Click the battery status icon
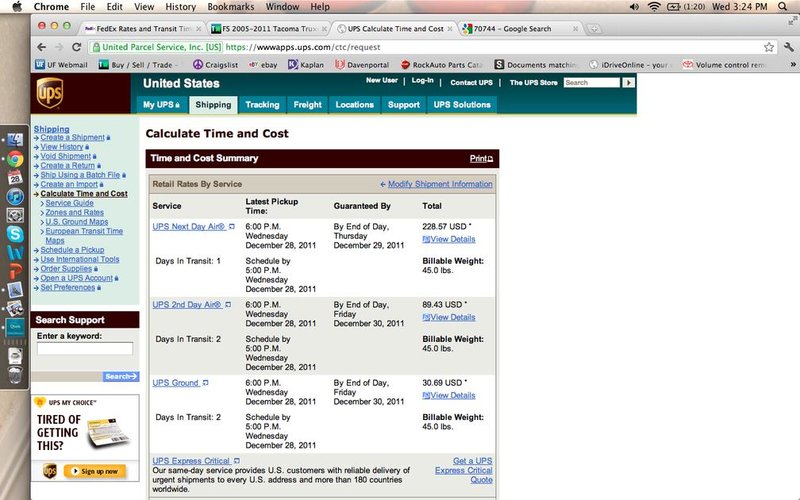The height and width of the screenshot is (500, 800). tap(673, 7)
